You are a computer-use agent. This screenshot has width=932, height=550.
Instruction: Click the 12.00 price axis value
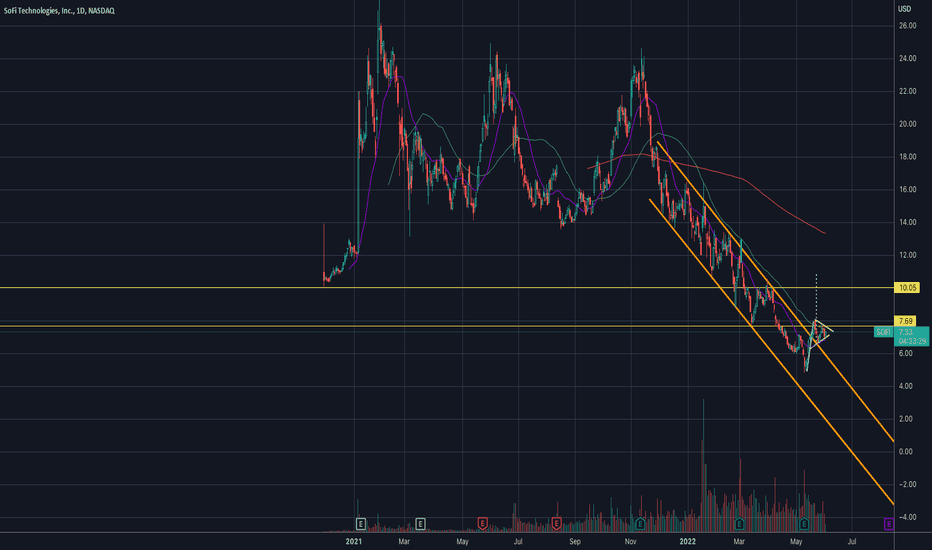click(907, 255)
